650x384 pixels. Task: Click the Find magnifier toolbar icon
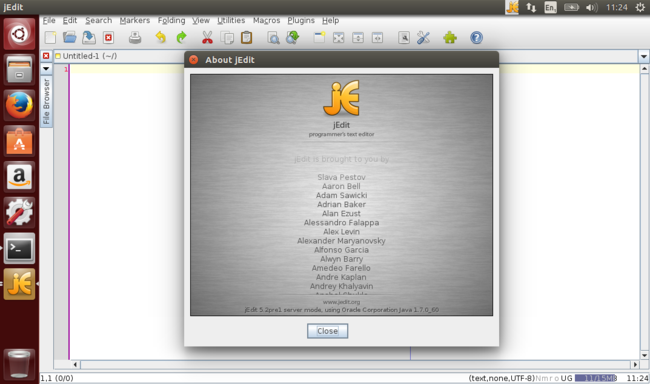[x=273, y=38]
